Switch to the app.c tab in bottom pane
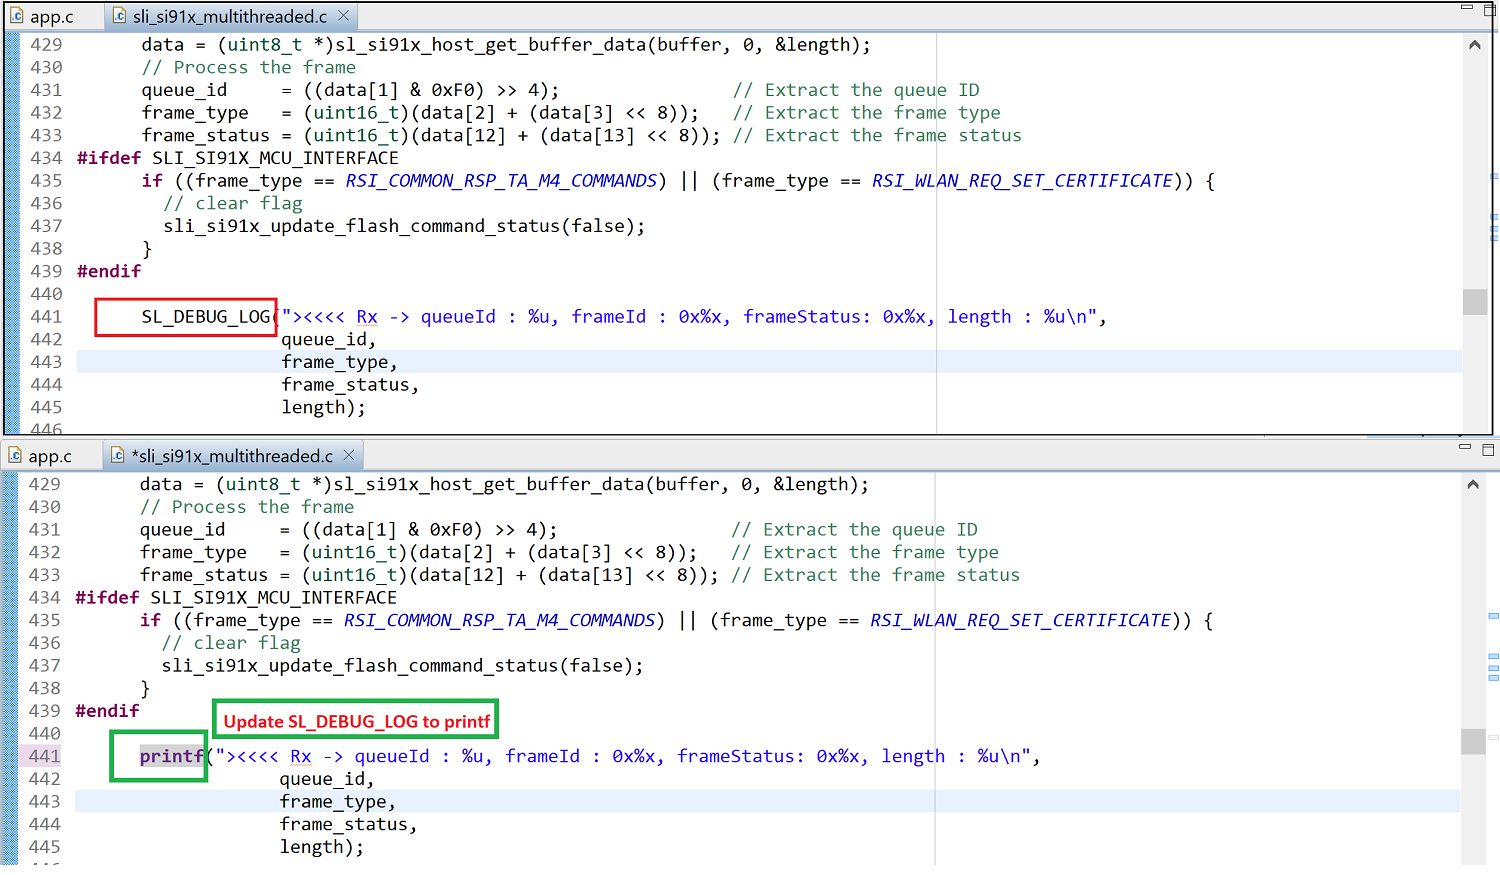Image resolution: width=1500 pixels, height=875 pixels. (x=48, y=455)
